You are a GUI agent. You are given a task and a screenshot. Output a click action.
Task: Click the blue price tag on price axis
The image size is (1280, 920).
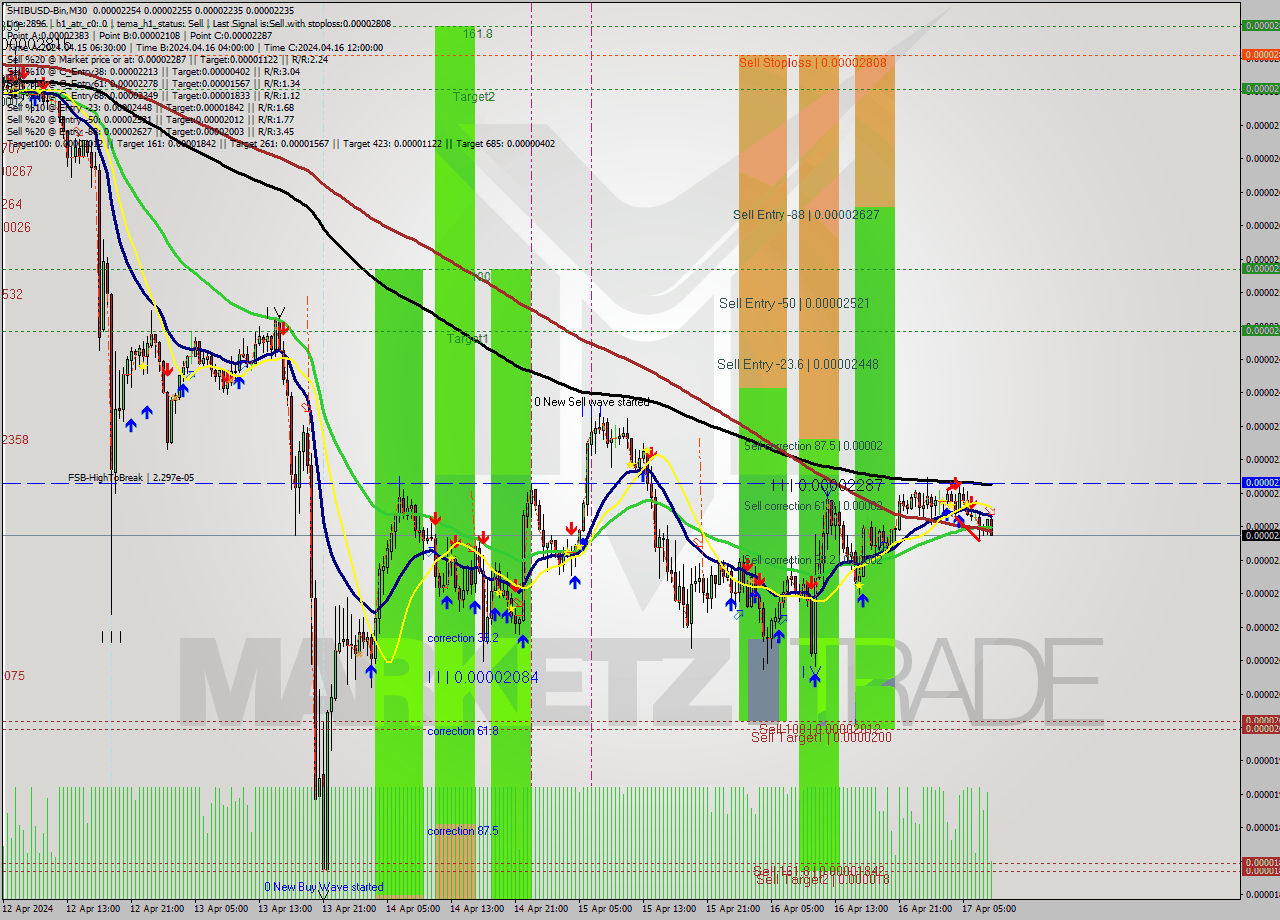(x=1260, y=483)
